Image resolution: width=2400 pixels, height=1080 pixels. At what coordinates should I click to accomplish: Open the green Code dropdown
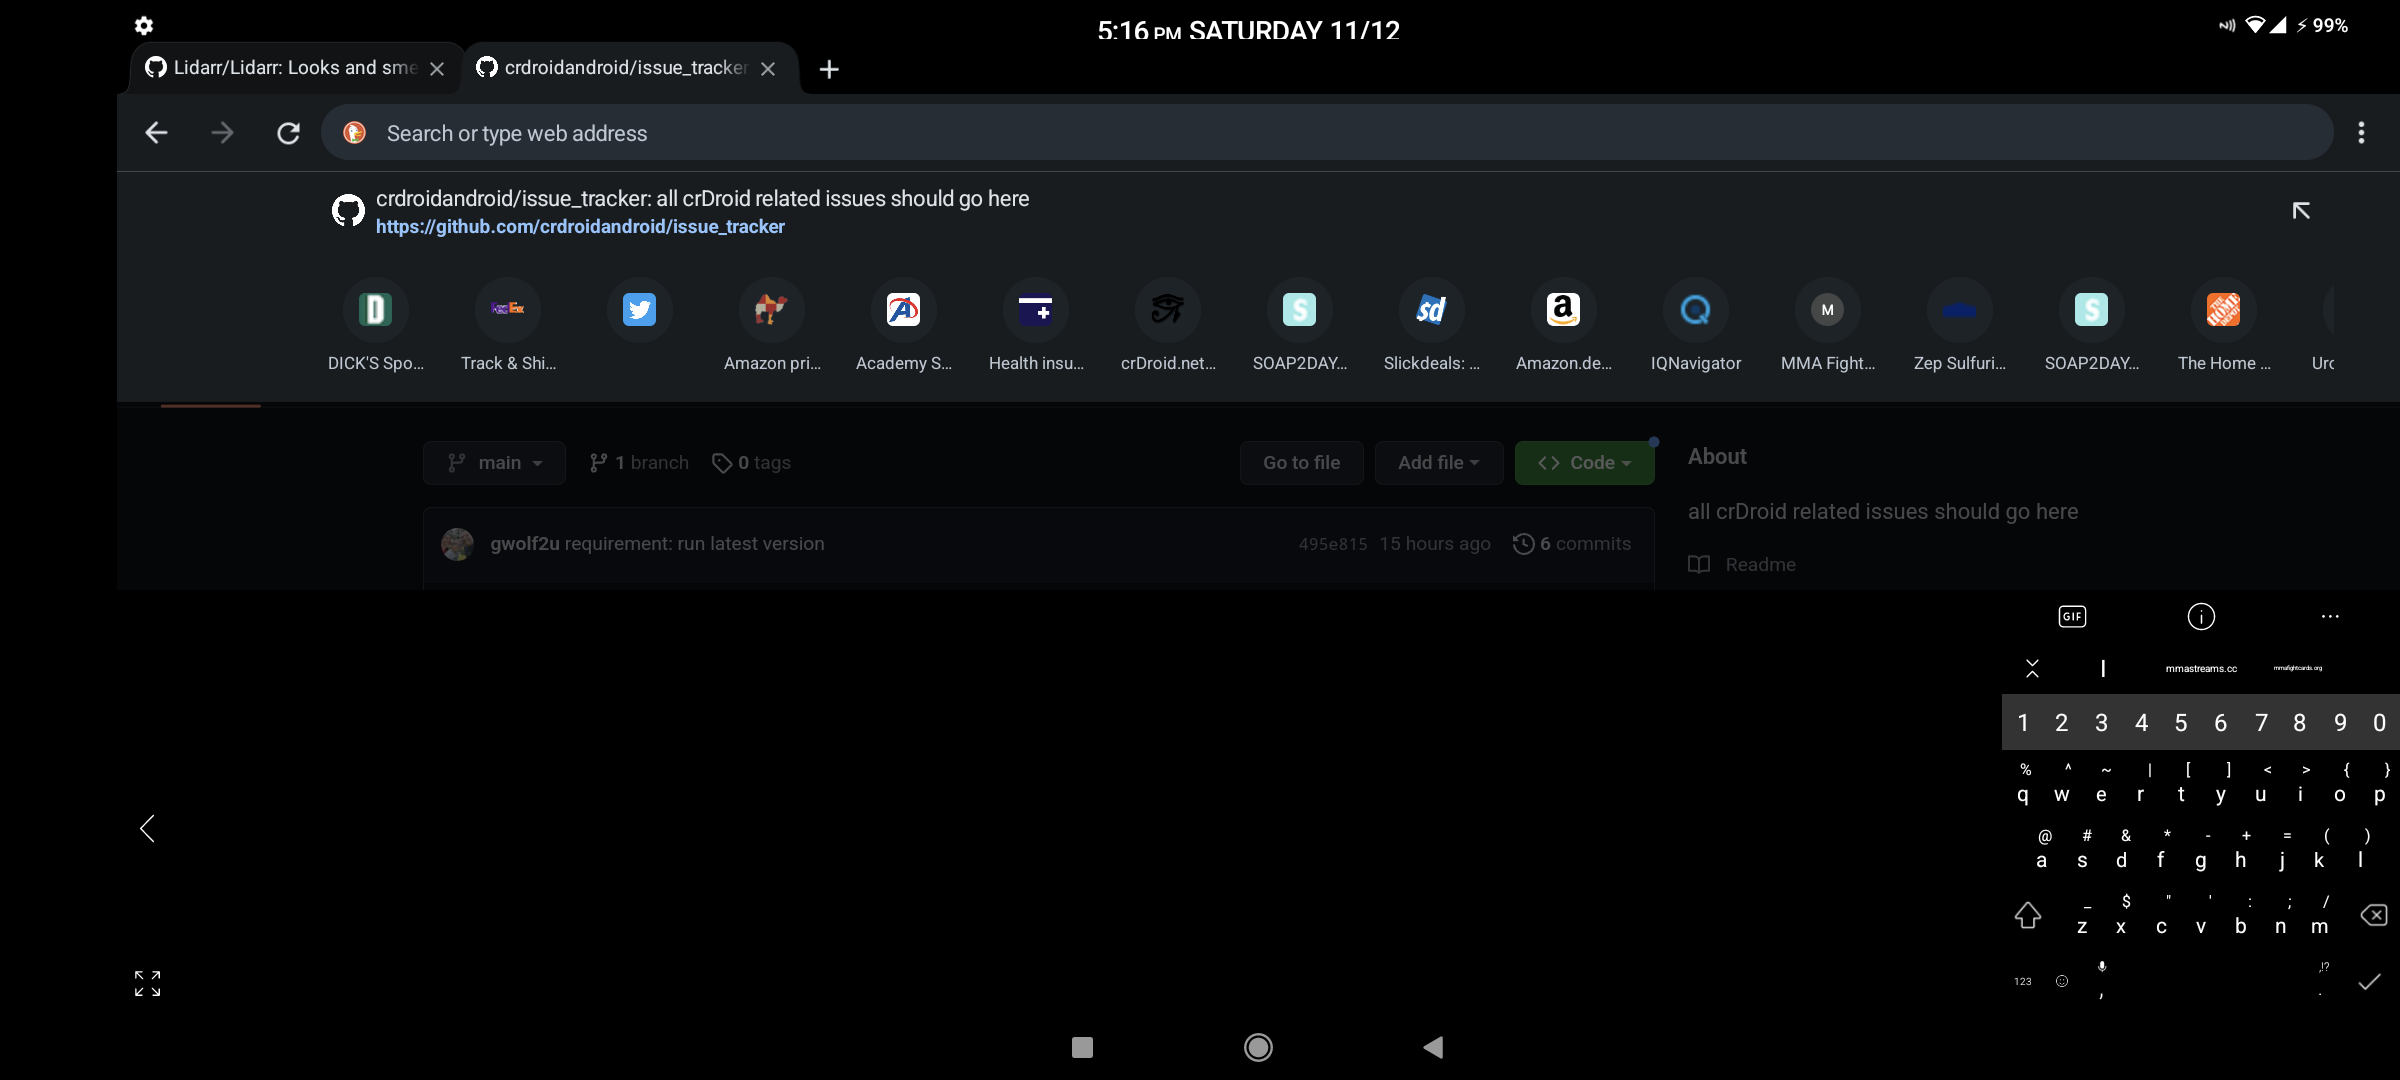[x=1584, y=462]
